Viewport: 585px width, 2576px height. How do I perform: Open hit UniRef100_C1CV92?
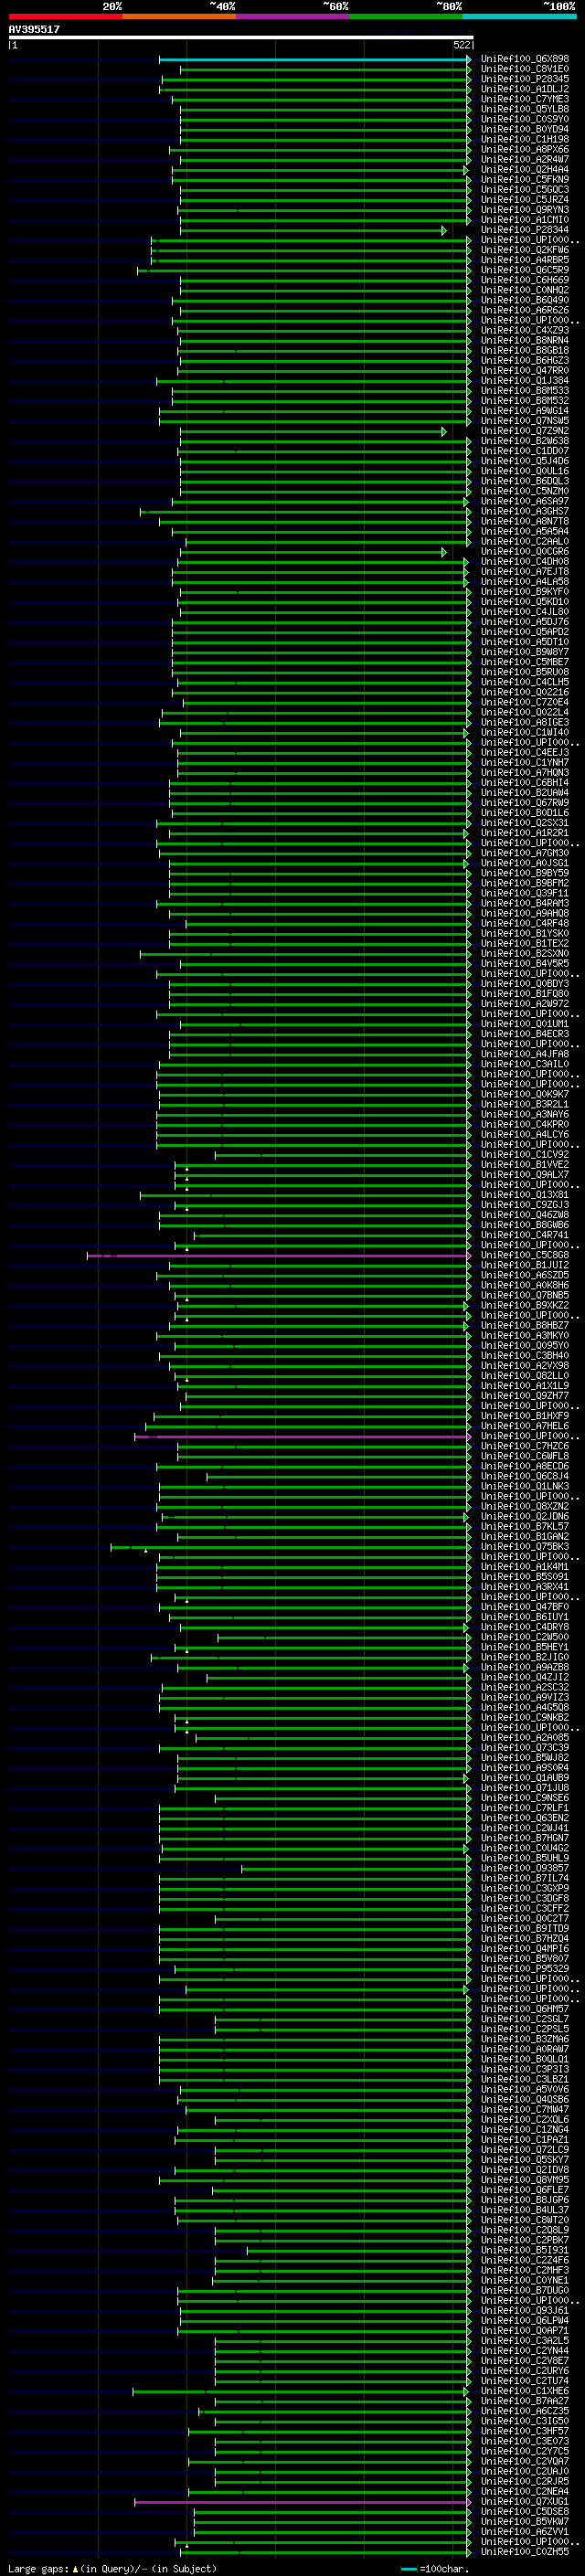(524, 1155)
